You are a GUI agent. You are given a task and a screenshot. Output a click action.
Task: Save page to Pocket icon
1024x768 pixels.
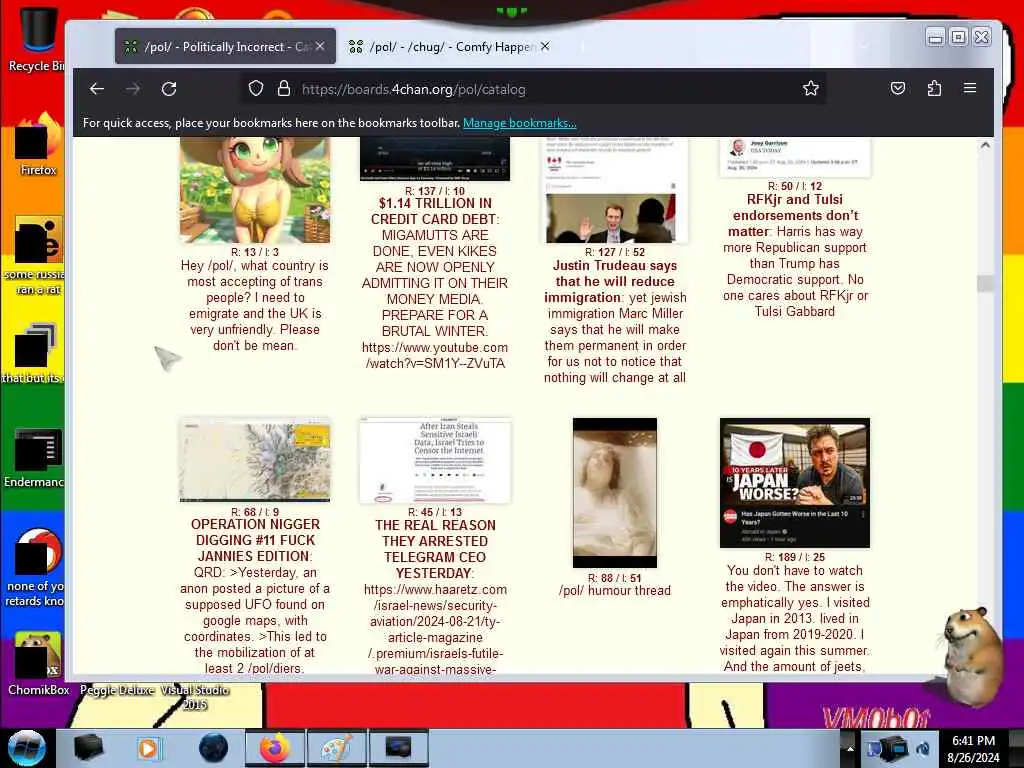(898, 88)
